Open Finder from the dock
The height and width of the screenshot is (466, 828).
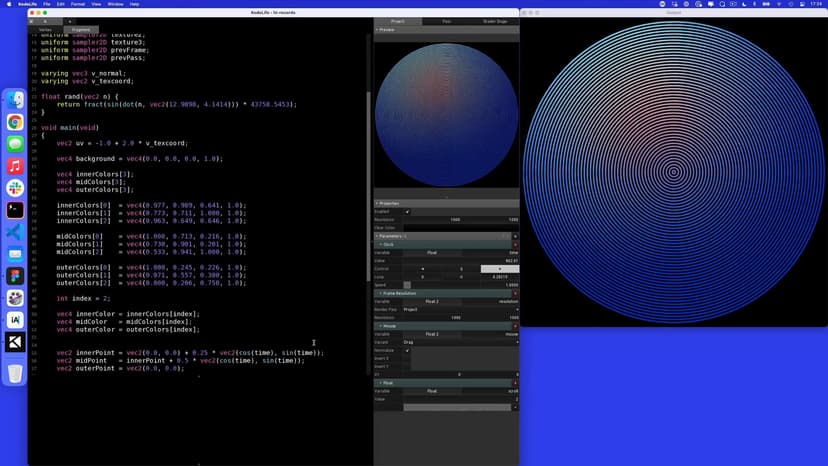point(15,100)
